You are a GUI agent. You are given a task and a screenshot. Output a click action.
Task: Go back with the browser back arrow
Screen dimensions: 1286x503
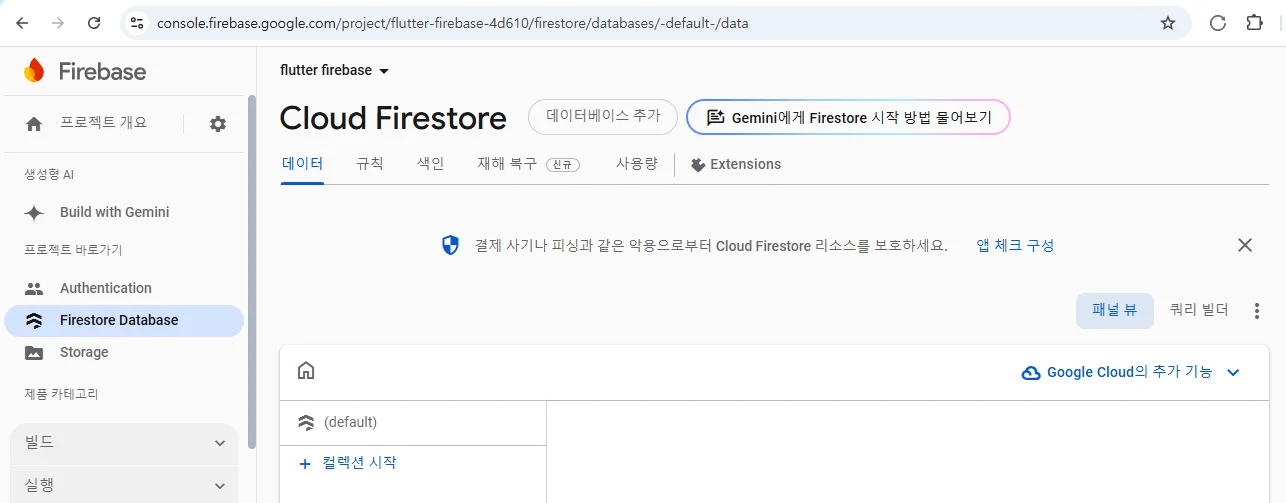[23, 22]
